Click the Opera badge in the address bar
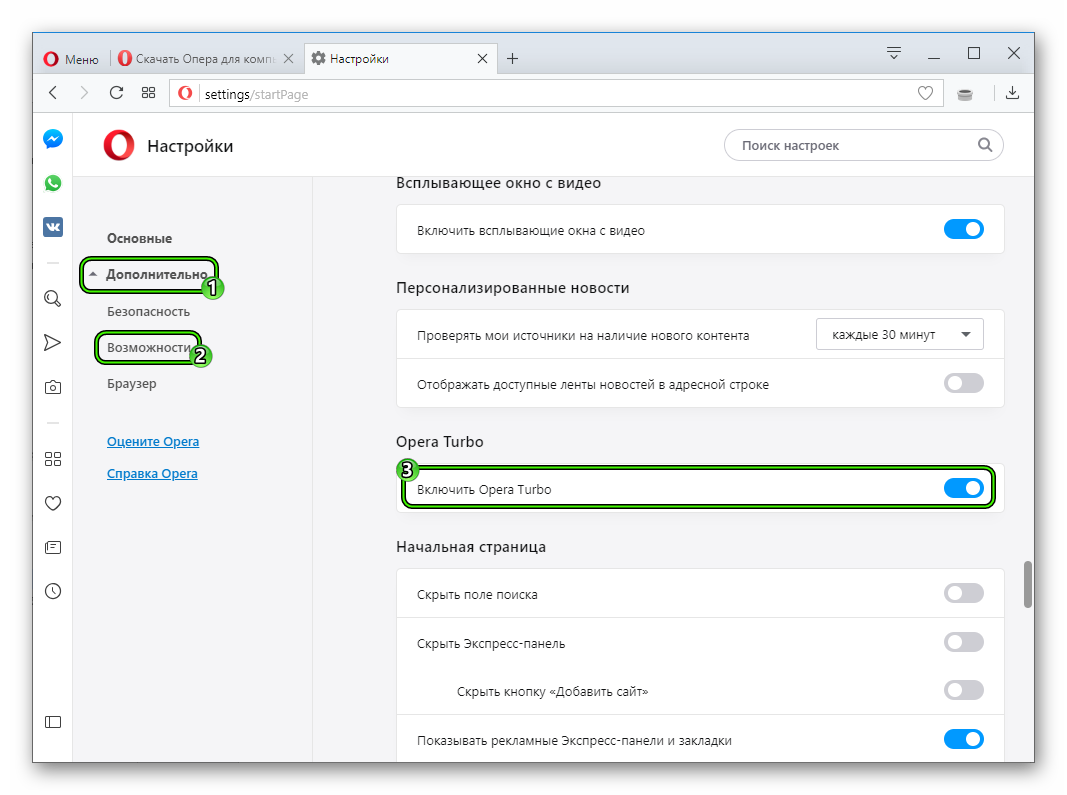 [185, 93]
